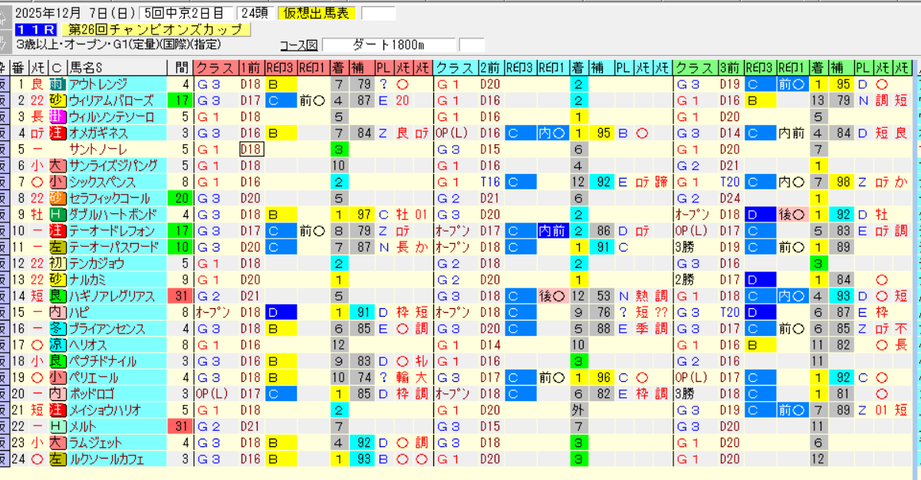This screenshot has width=921, height=480.
Task: Click the green interval cell 20 for セラフィックコール
Action: (x=180, y=199)
